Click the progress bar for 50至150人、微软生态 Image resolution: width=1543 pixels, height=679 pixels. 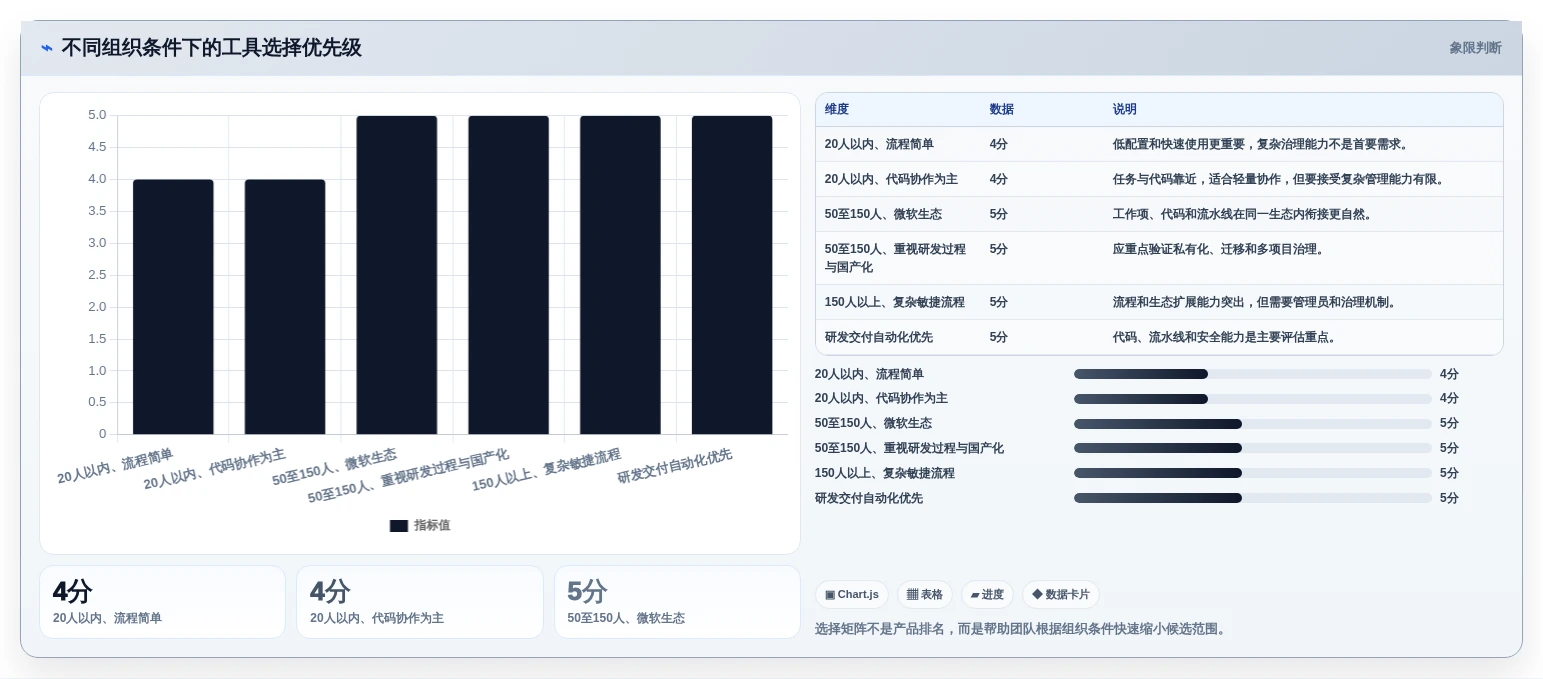point(1253,424)
